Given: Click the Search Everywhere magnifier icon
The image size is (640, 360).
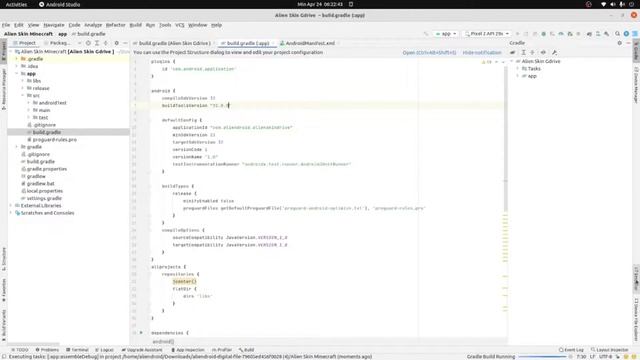Looking at the screenshot, I should coord(618,33).
